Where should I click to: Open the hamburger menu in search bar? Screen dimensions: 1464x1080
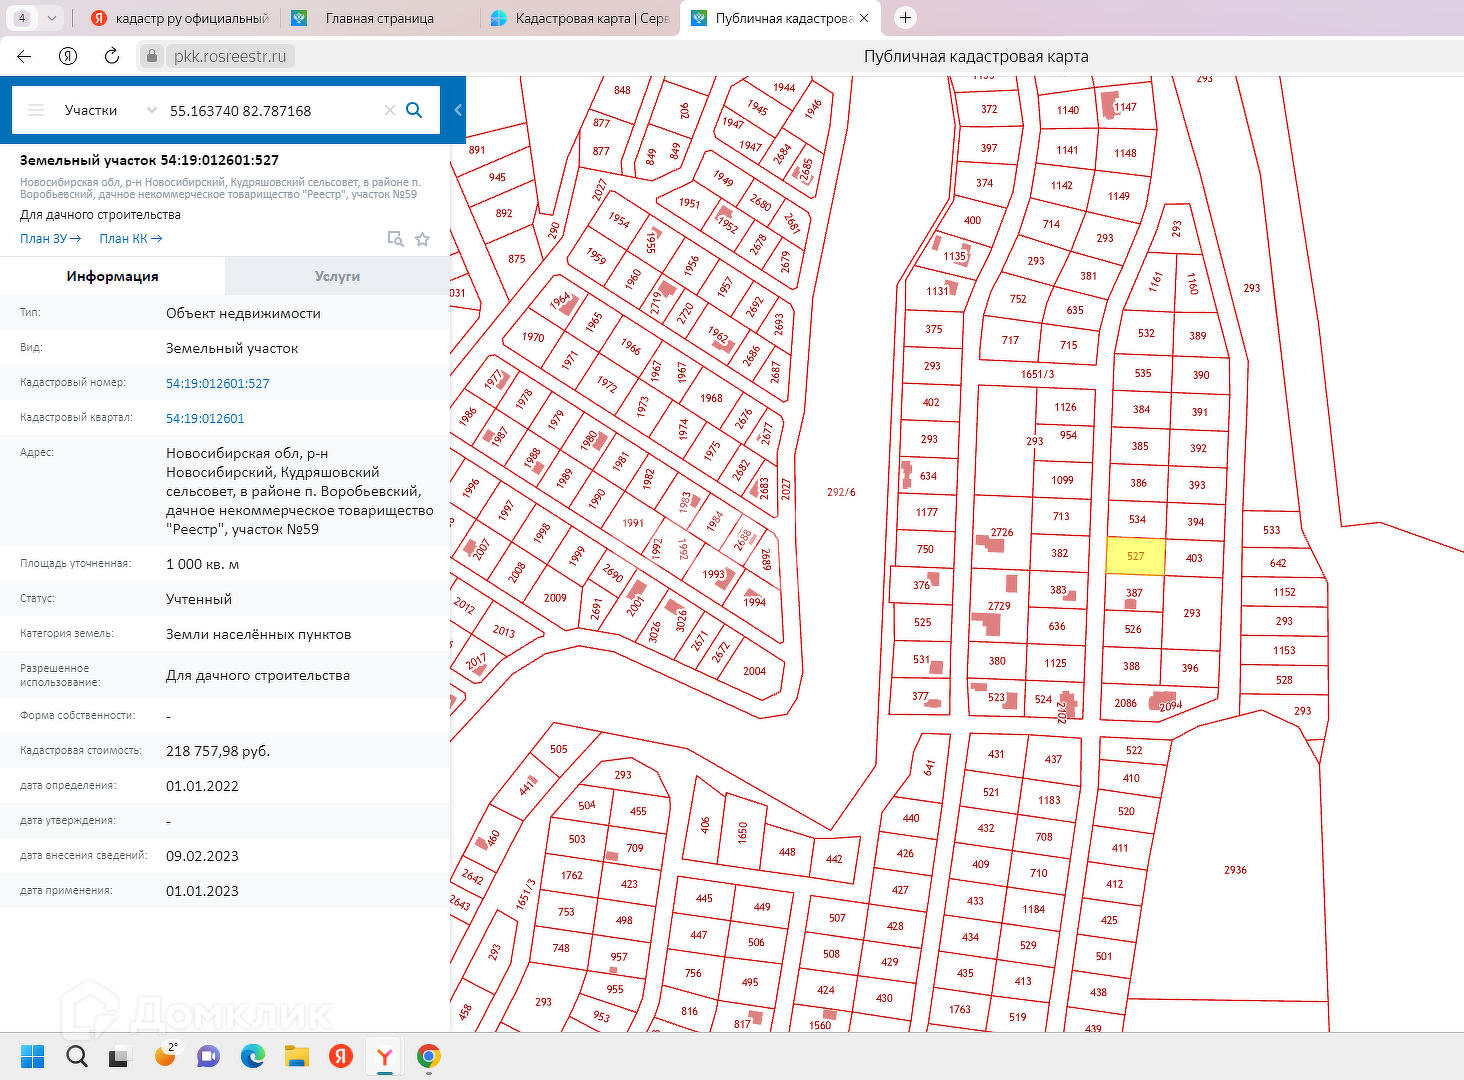click(x=36, y=110)
